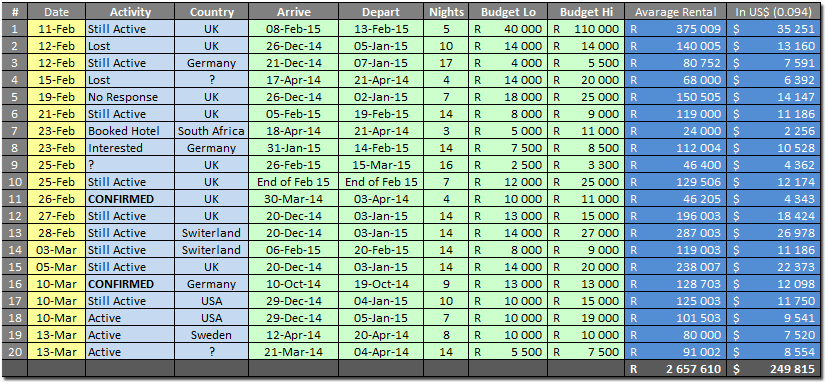The image size is (828, 385).
Task: Select the CONFIRMED cell in row 11
Action: point(130,199)
